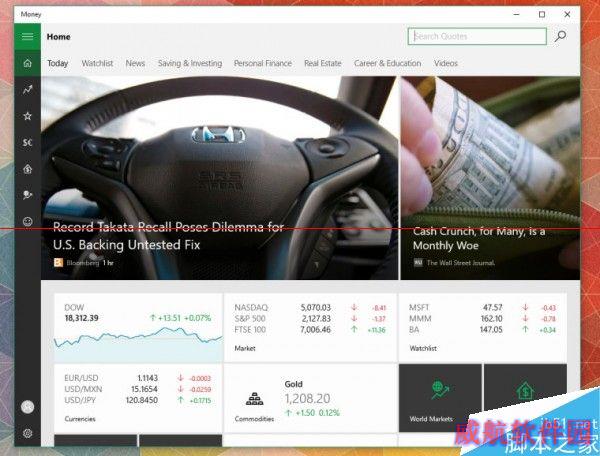Open the mortgage calculator house sidebar icon
This screenshot has height=456, width=600.
(27, 169)
